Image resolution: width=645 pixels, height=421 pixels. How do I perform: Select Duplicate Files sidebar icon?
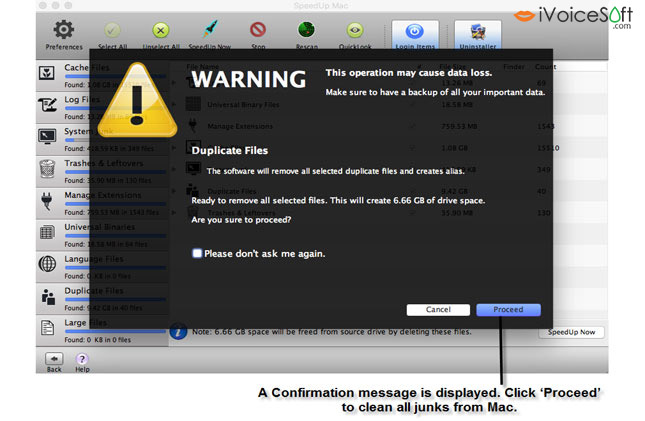click(48, 297)
